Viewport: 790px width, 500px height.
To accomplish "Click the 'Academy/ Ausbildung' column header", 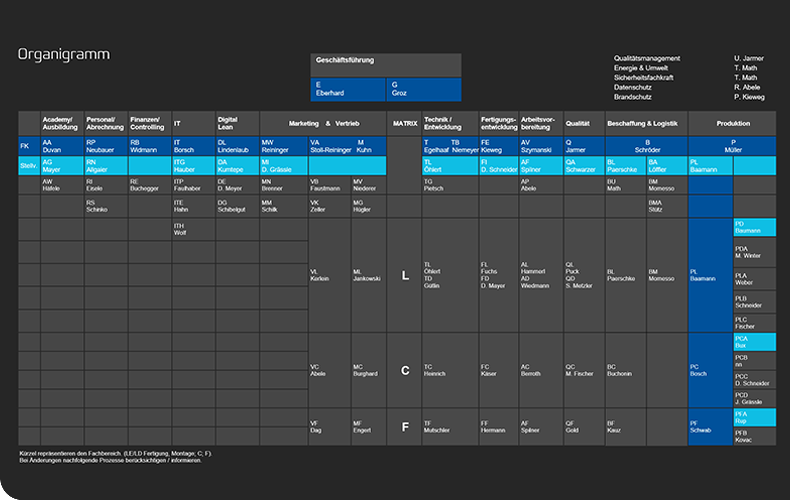I will click(x=62, y=123).
